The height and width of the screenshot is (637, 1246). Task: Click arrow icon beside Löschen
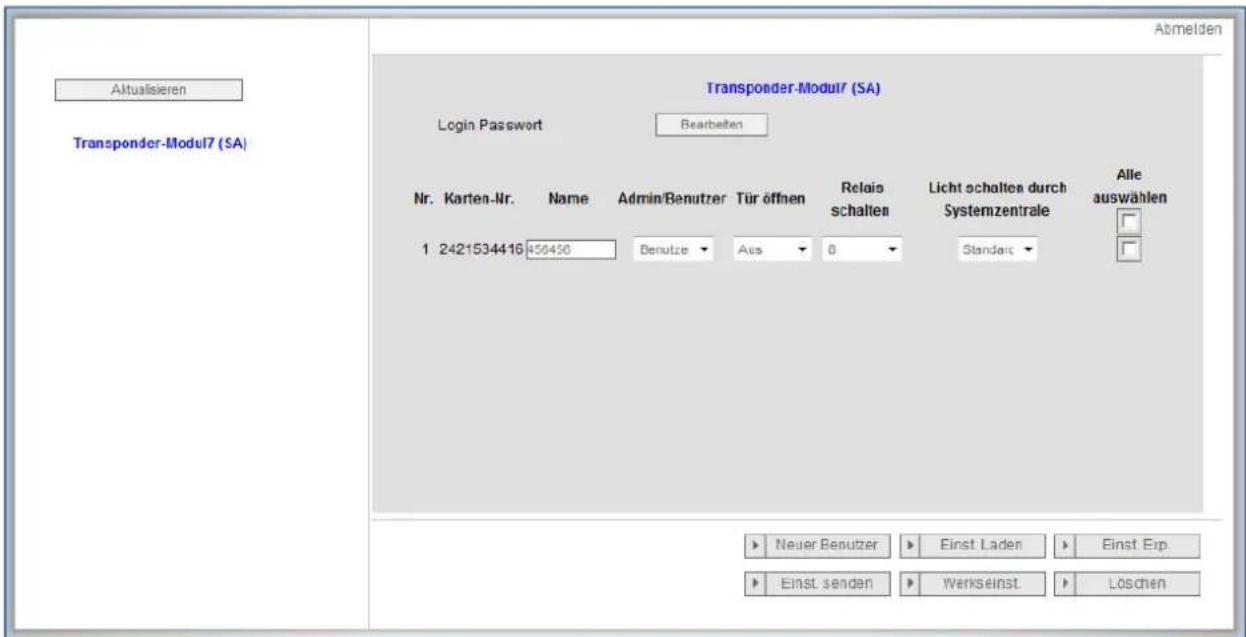(x=1065, y=582)
